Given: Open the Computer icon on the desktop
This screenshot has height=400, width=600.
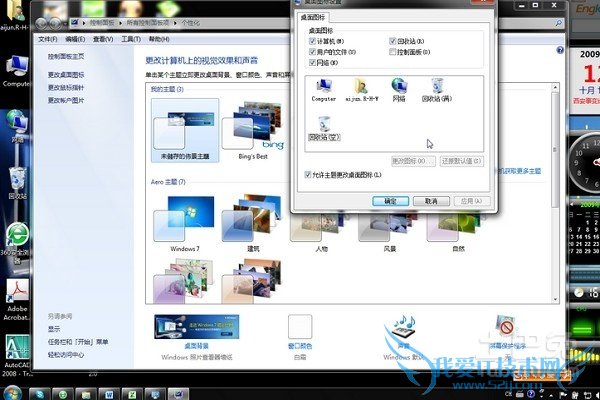Looking at the screenshot, I should [16, 72].
